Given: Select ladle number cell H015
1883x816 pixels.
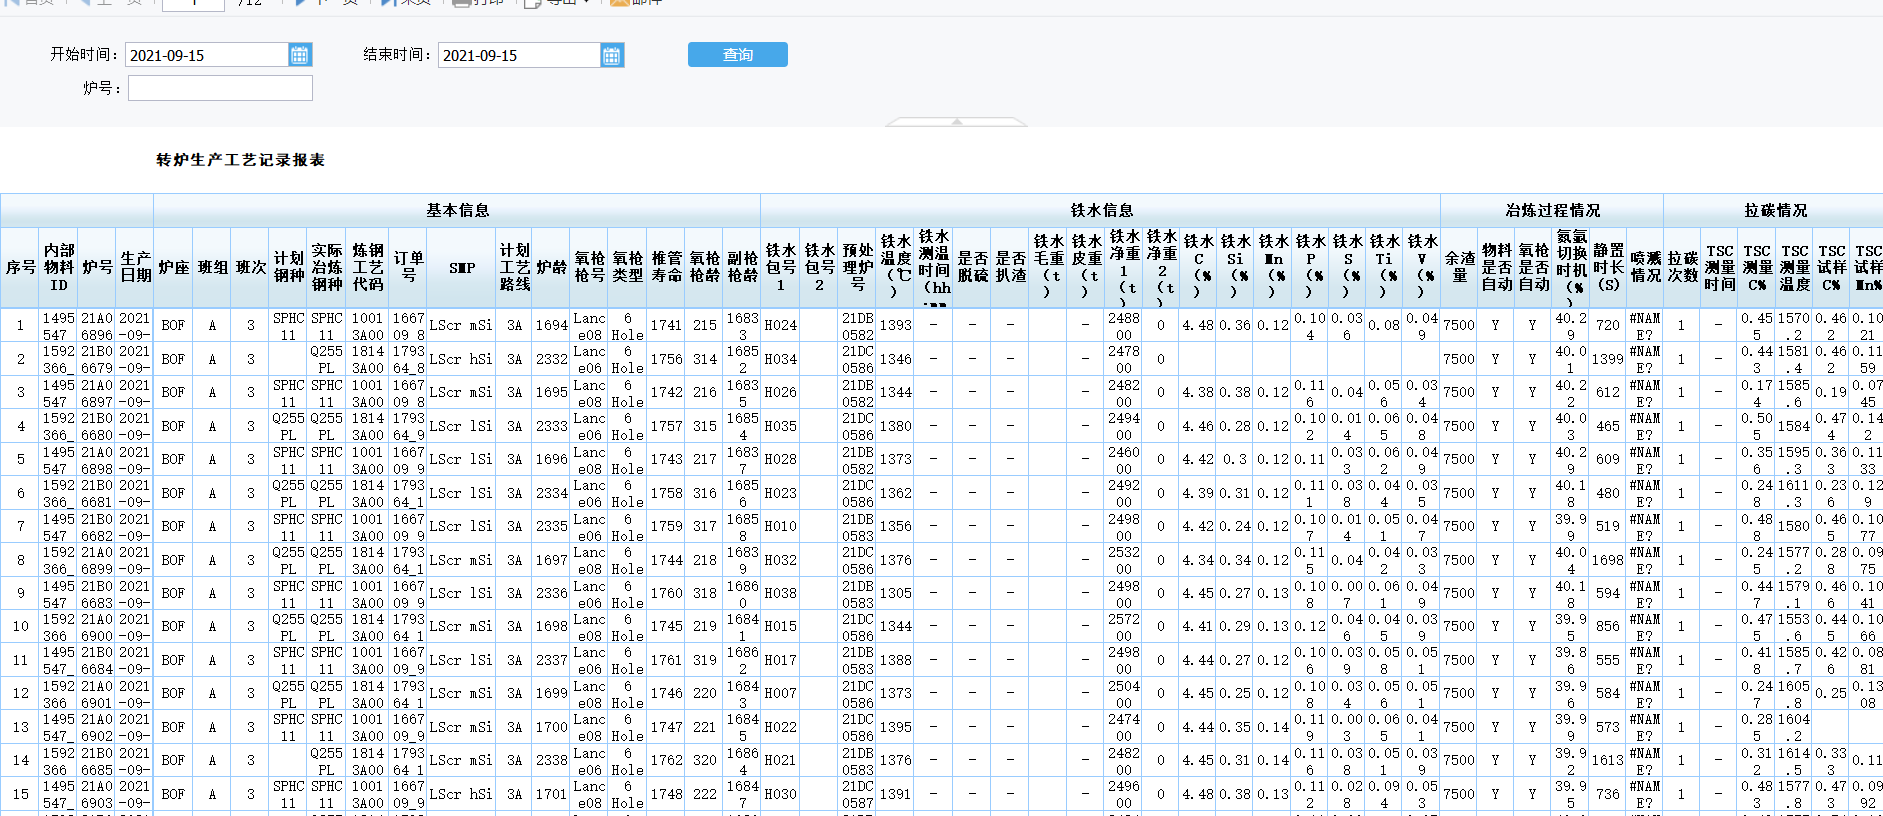Looking at the screenshot, I should coord(780,626).
